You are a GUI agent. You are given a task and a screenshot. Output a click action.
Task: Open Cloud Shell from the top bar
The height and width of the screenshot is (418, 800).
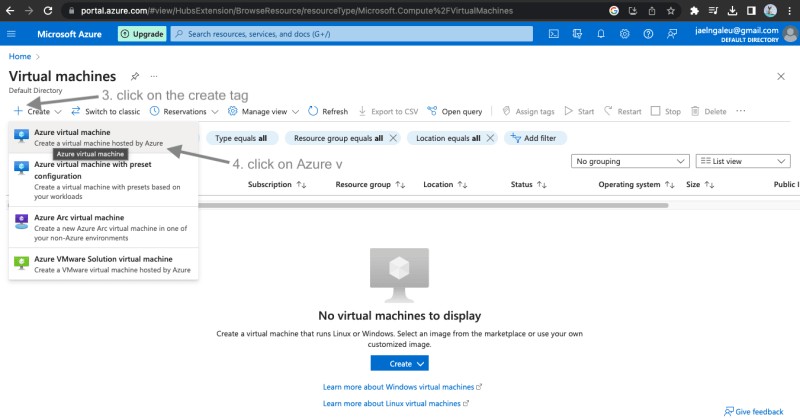[554, 34]
